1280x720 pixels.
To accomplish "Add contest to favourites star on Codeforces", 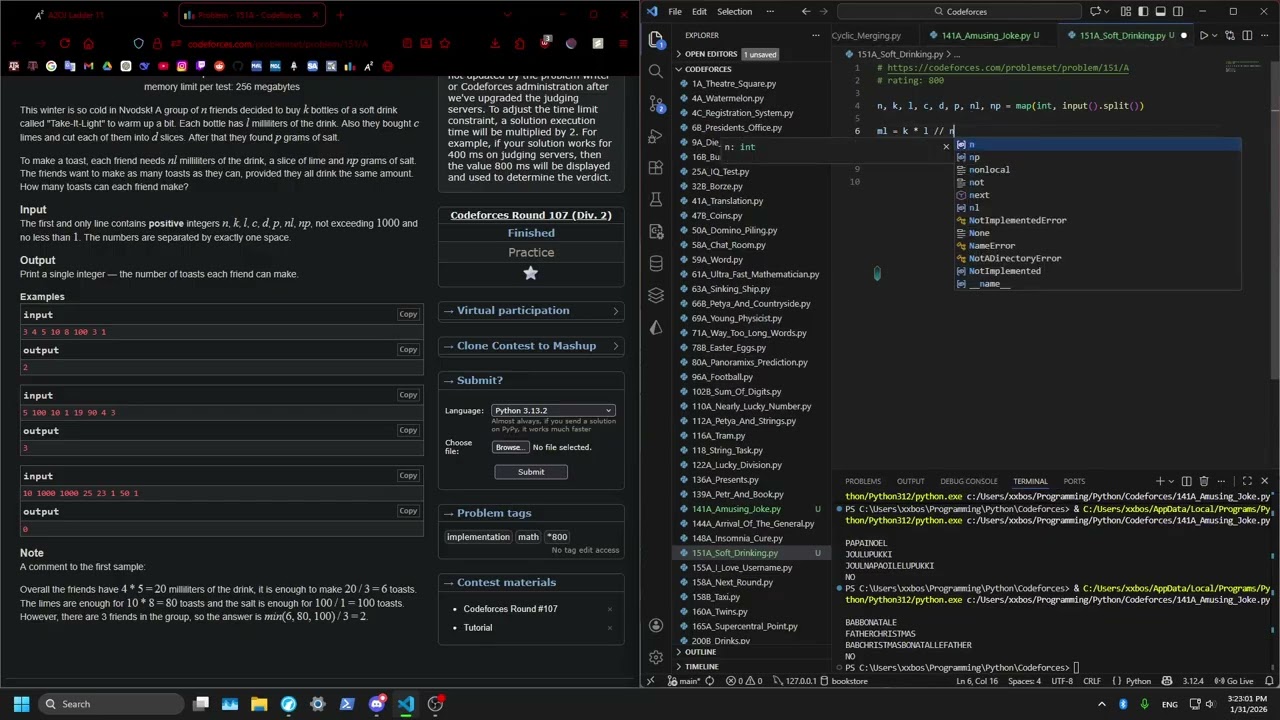I will pyautogui.click(x=531, y=273).
